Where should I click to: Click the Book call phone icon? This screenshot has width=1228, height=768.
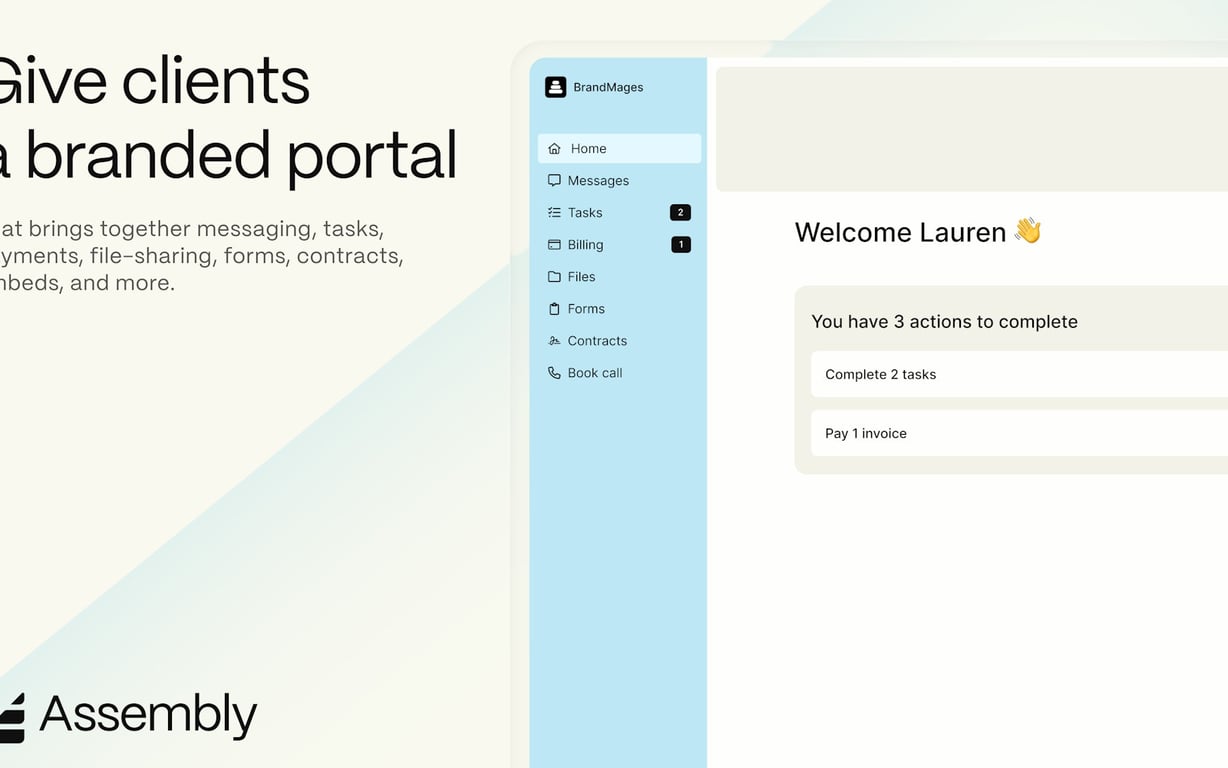click(x=554, y=372)
